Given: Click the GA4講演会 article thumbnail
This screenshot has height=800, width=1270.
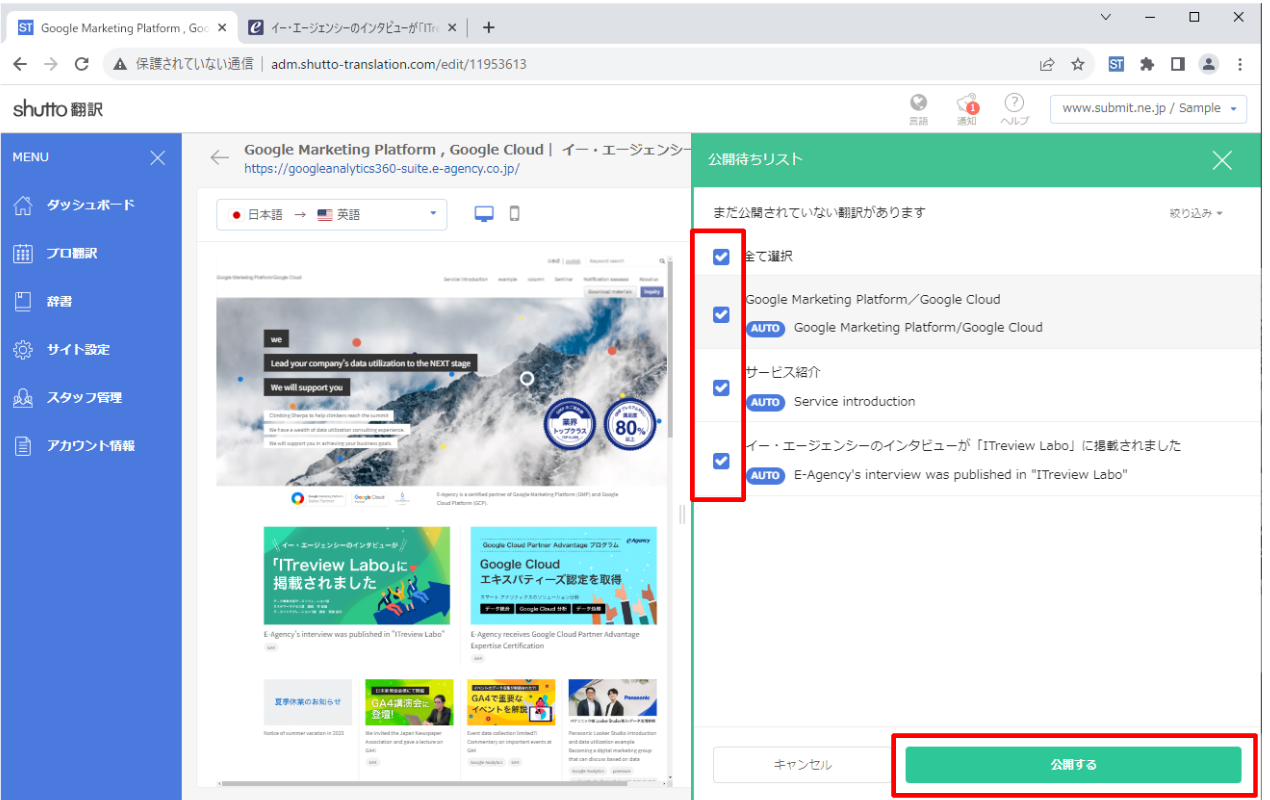Looking at the screenshot, I should click(409, 702).
